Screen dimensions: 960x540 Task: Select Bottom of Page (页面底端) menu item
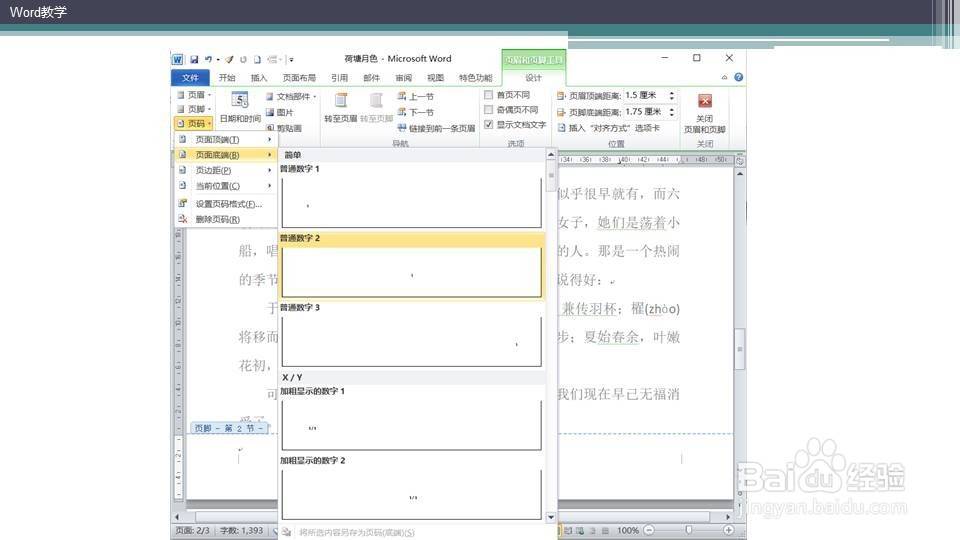point(225,155)
